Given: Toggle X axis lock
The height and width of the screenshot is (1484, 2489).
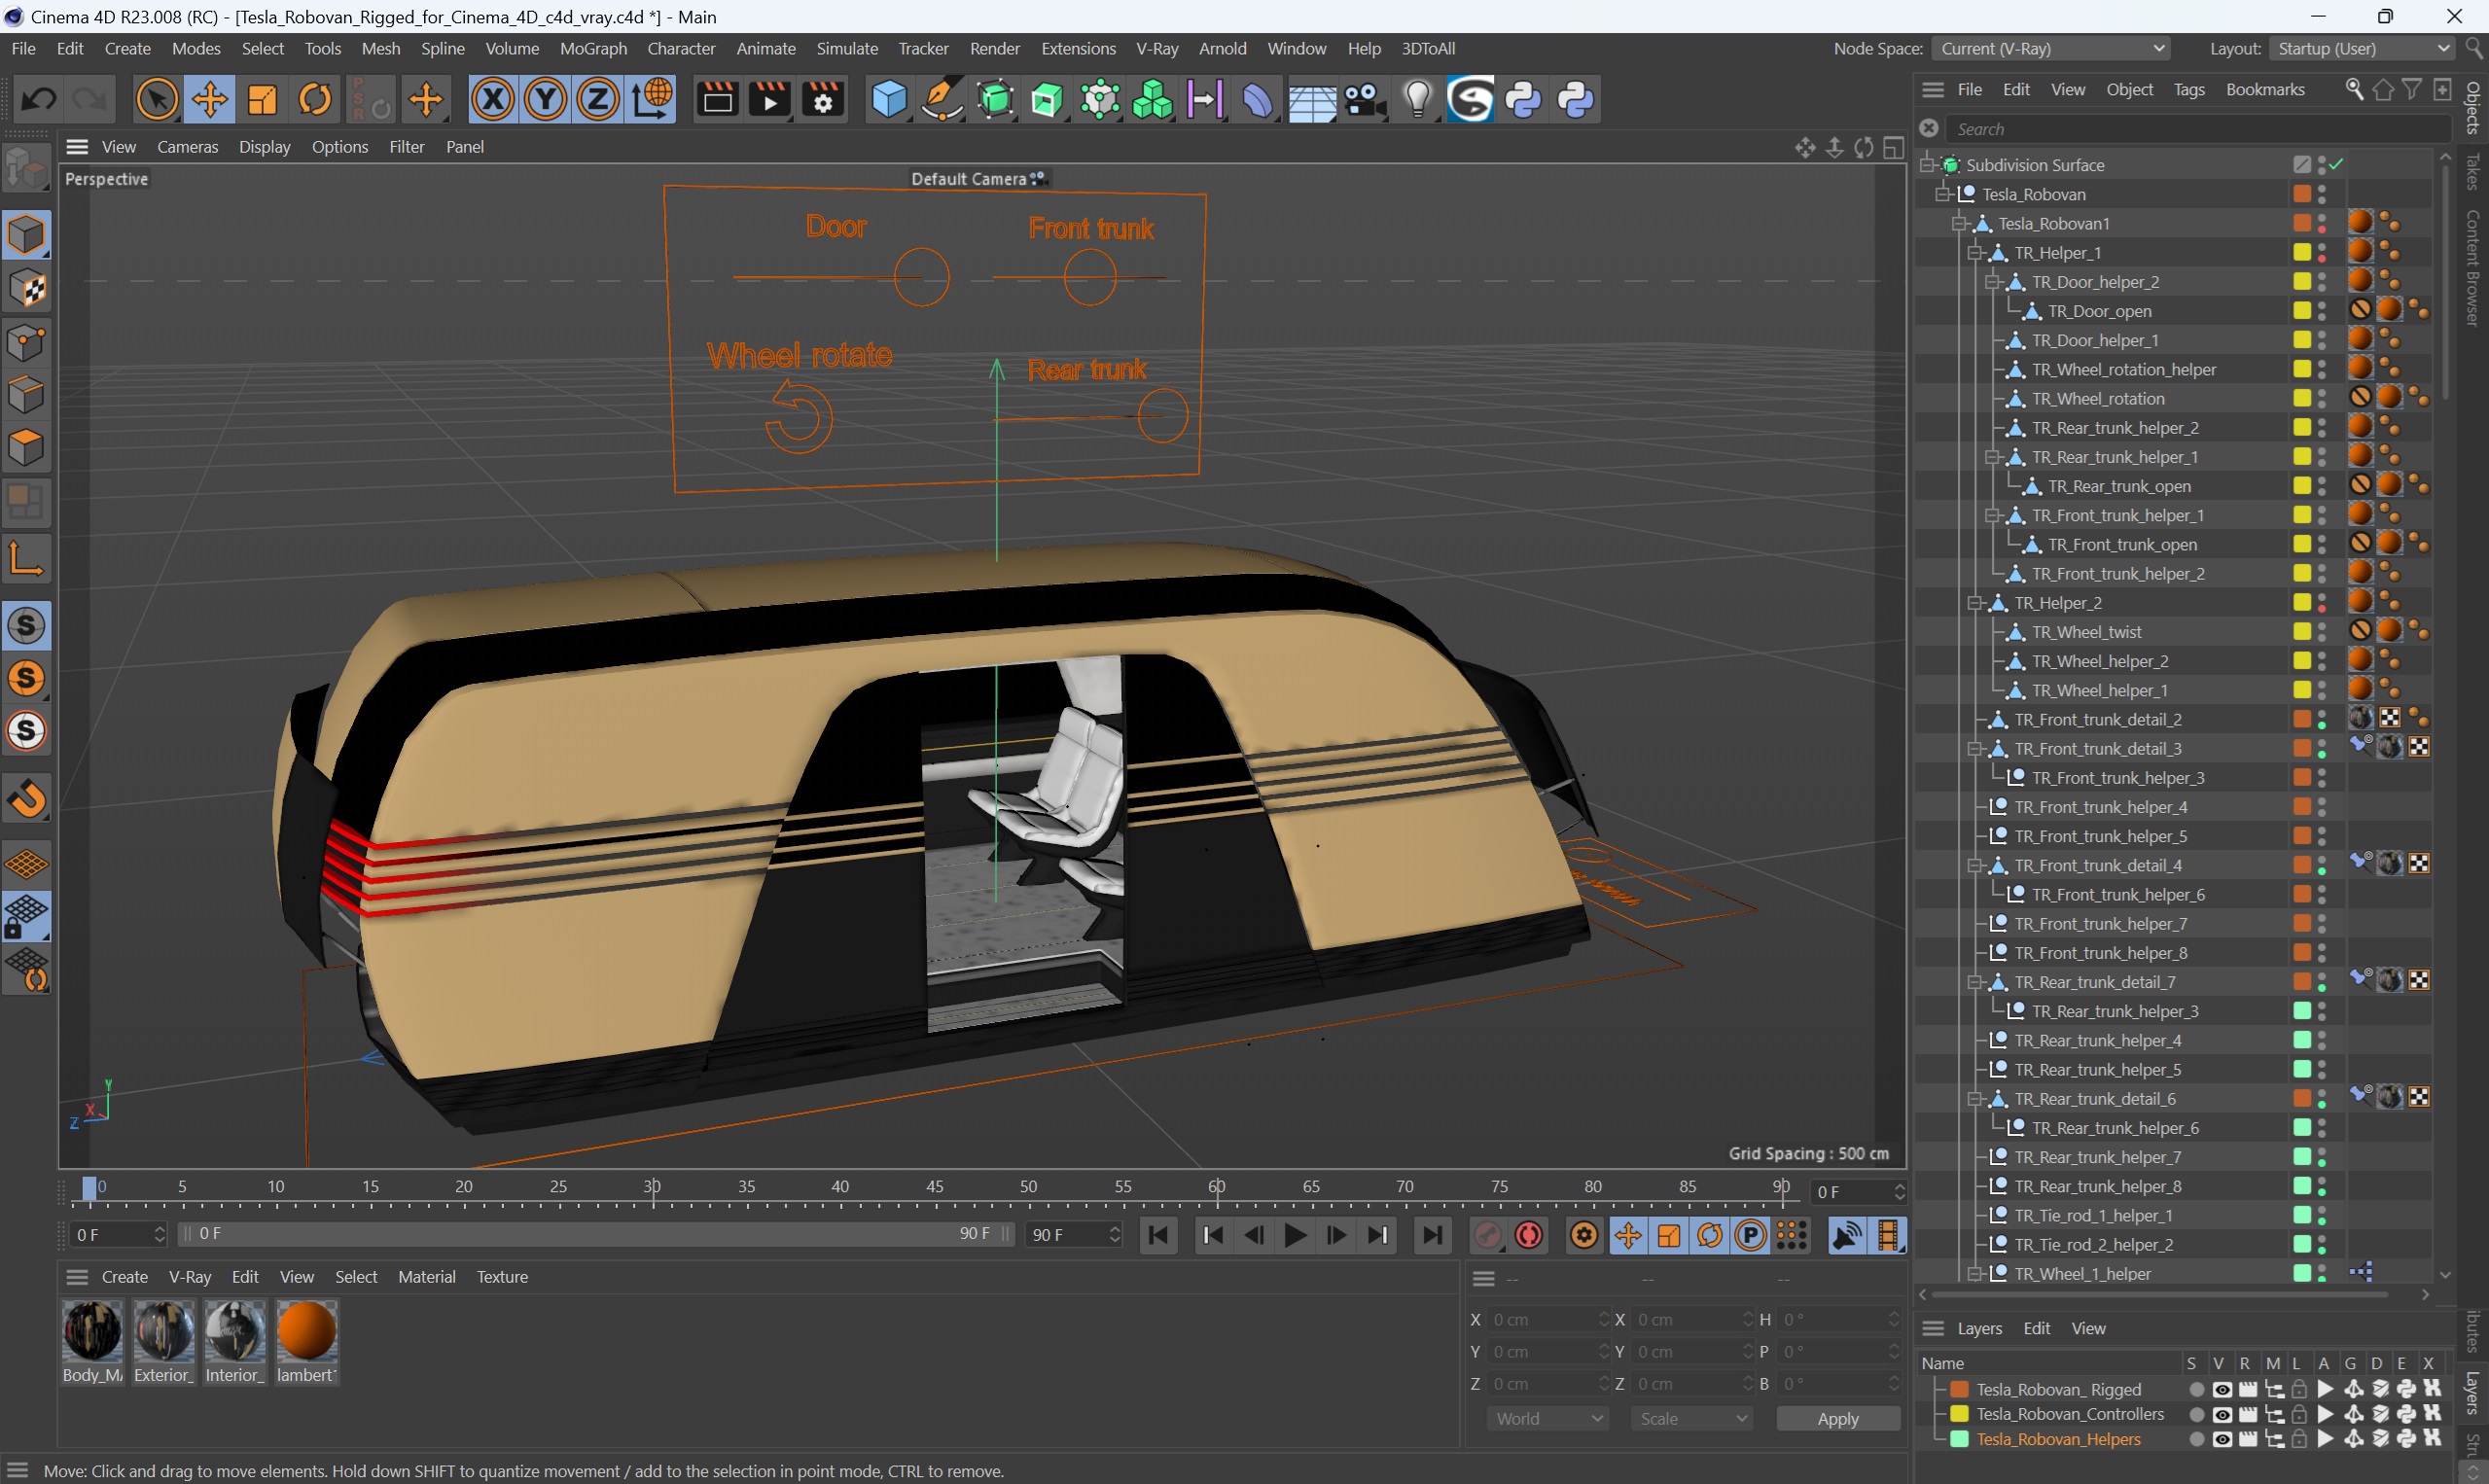Looking at the screenshot, I should pyautogui.click(x=493, y=99).
